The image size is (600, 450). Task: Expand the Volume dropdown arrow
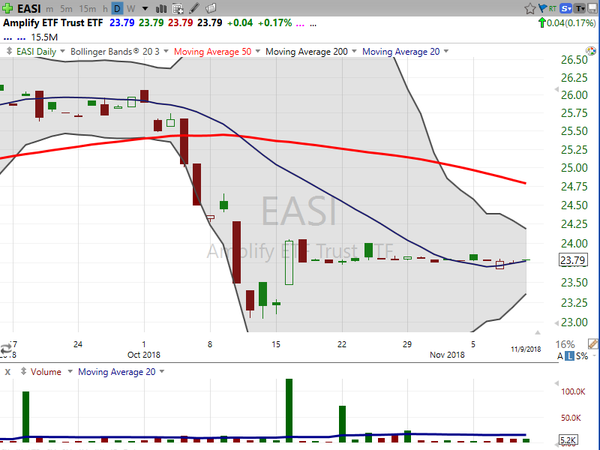(x=70, y=371)
